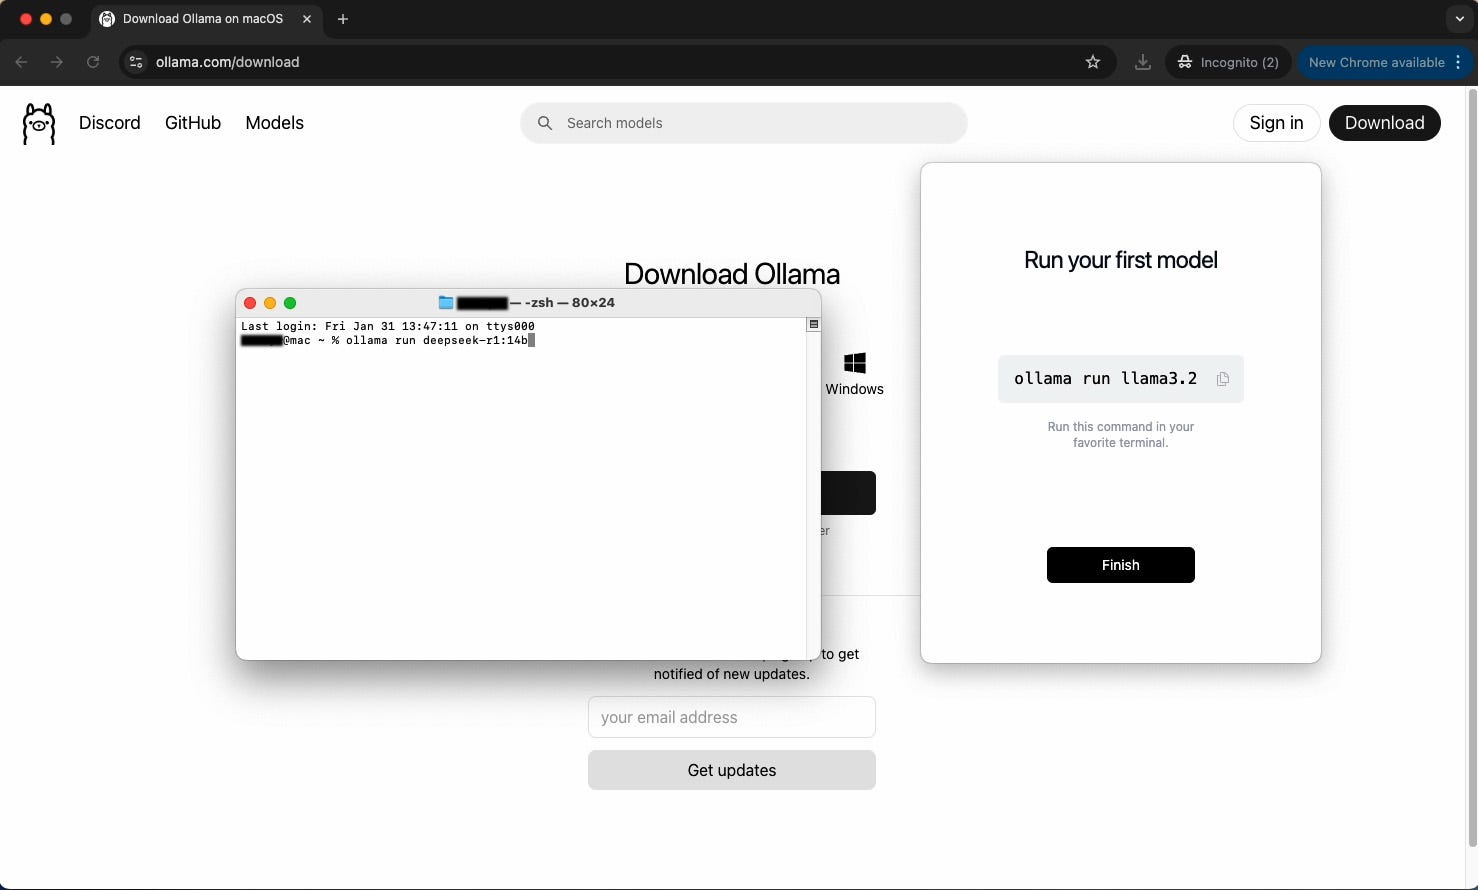Open a new Chrome tab

tap(343, 19)
